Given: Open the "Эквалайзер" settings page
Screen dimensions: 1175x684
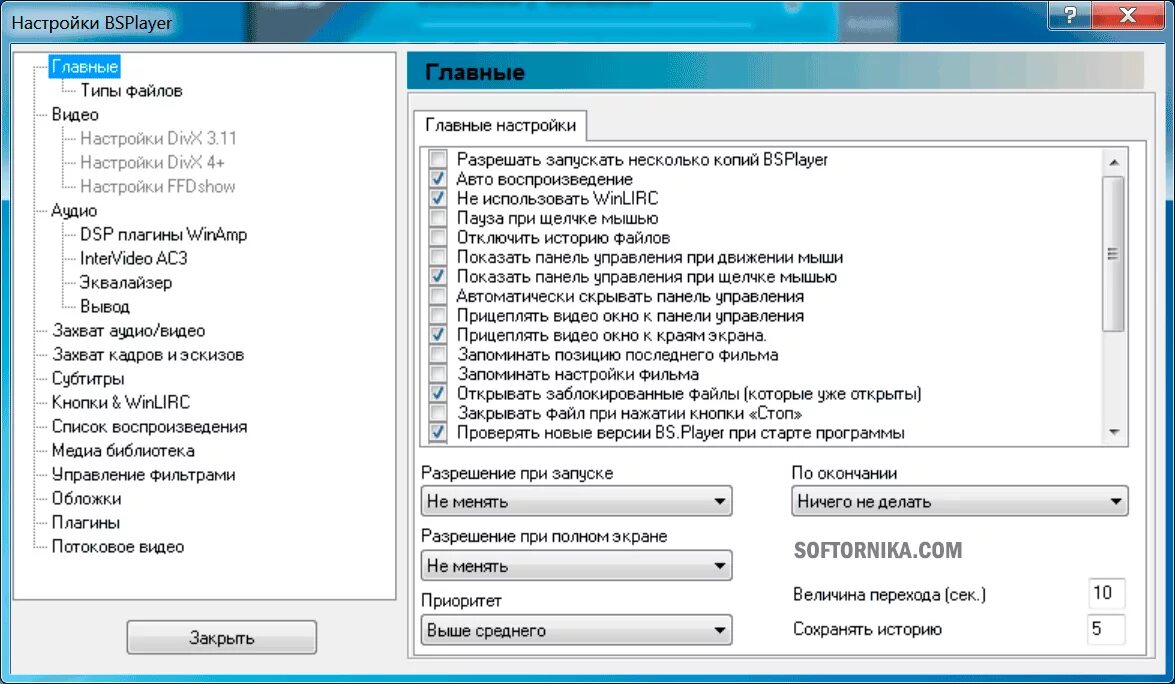Looking at the screenshot, I should [x=127, y=283].
